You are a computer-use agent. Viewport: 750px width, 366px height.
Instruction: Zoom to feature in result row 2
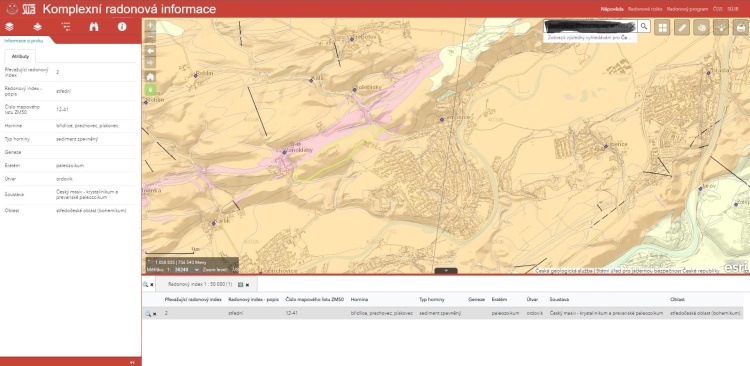pos(148,313)
